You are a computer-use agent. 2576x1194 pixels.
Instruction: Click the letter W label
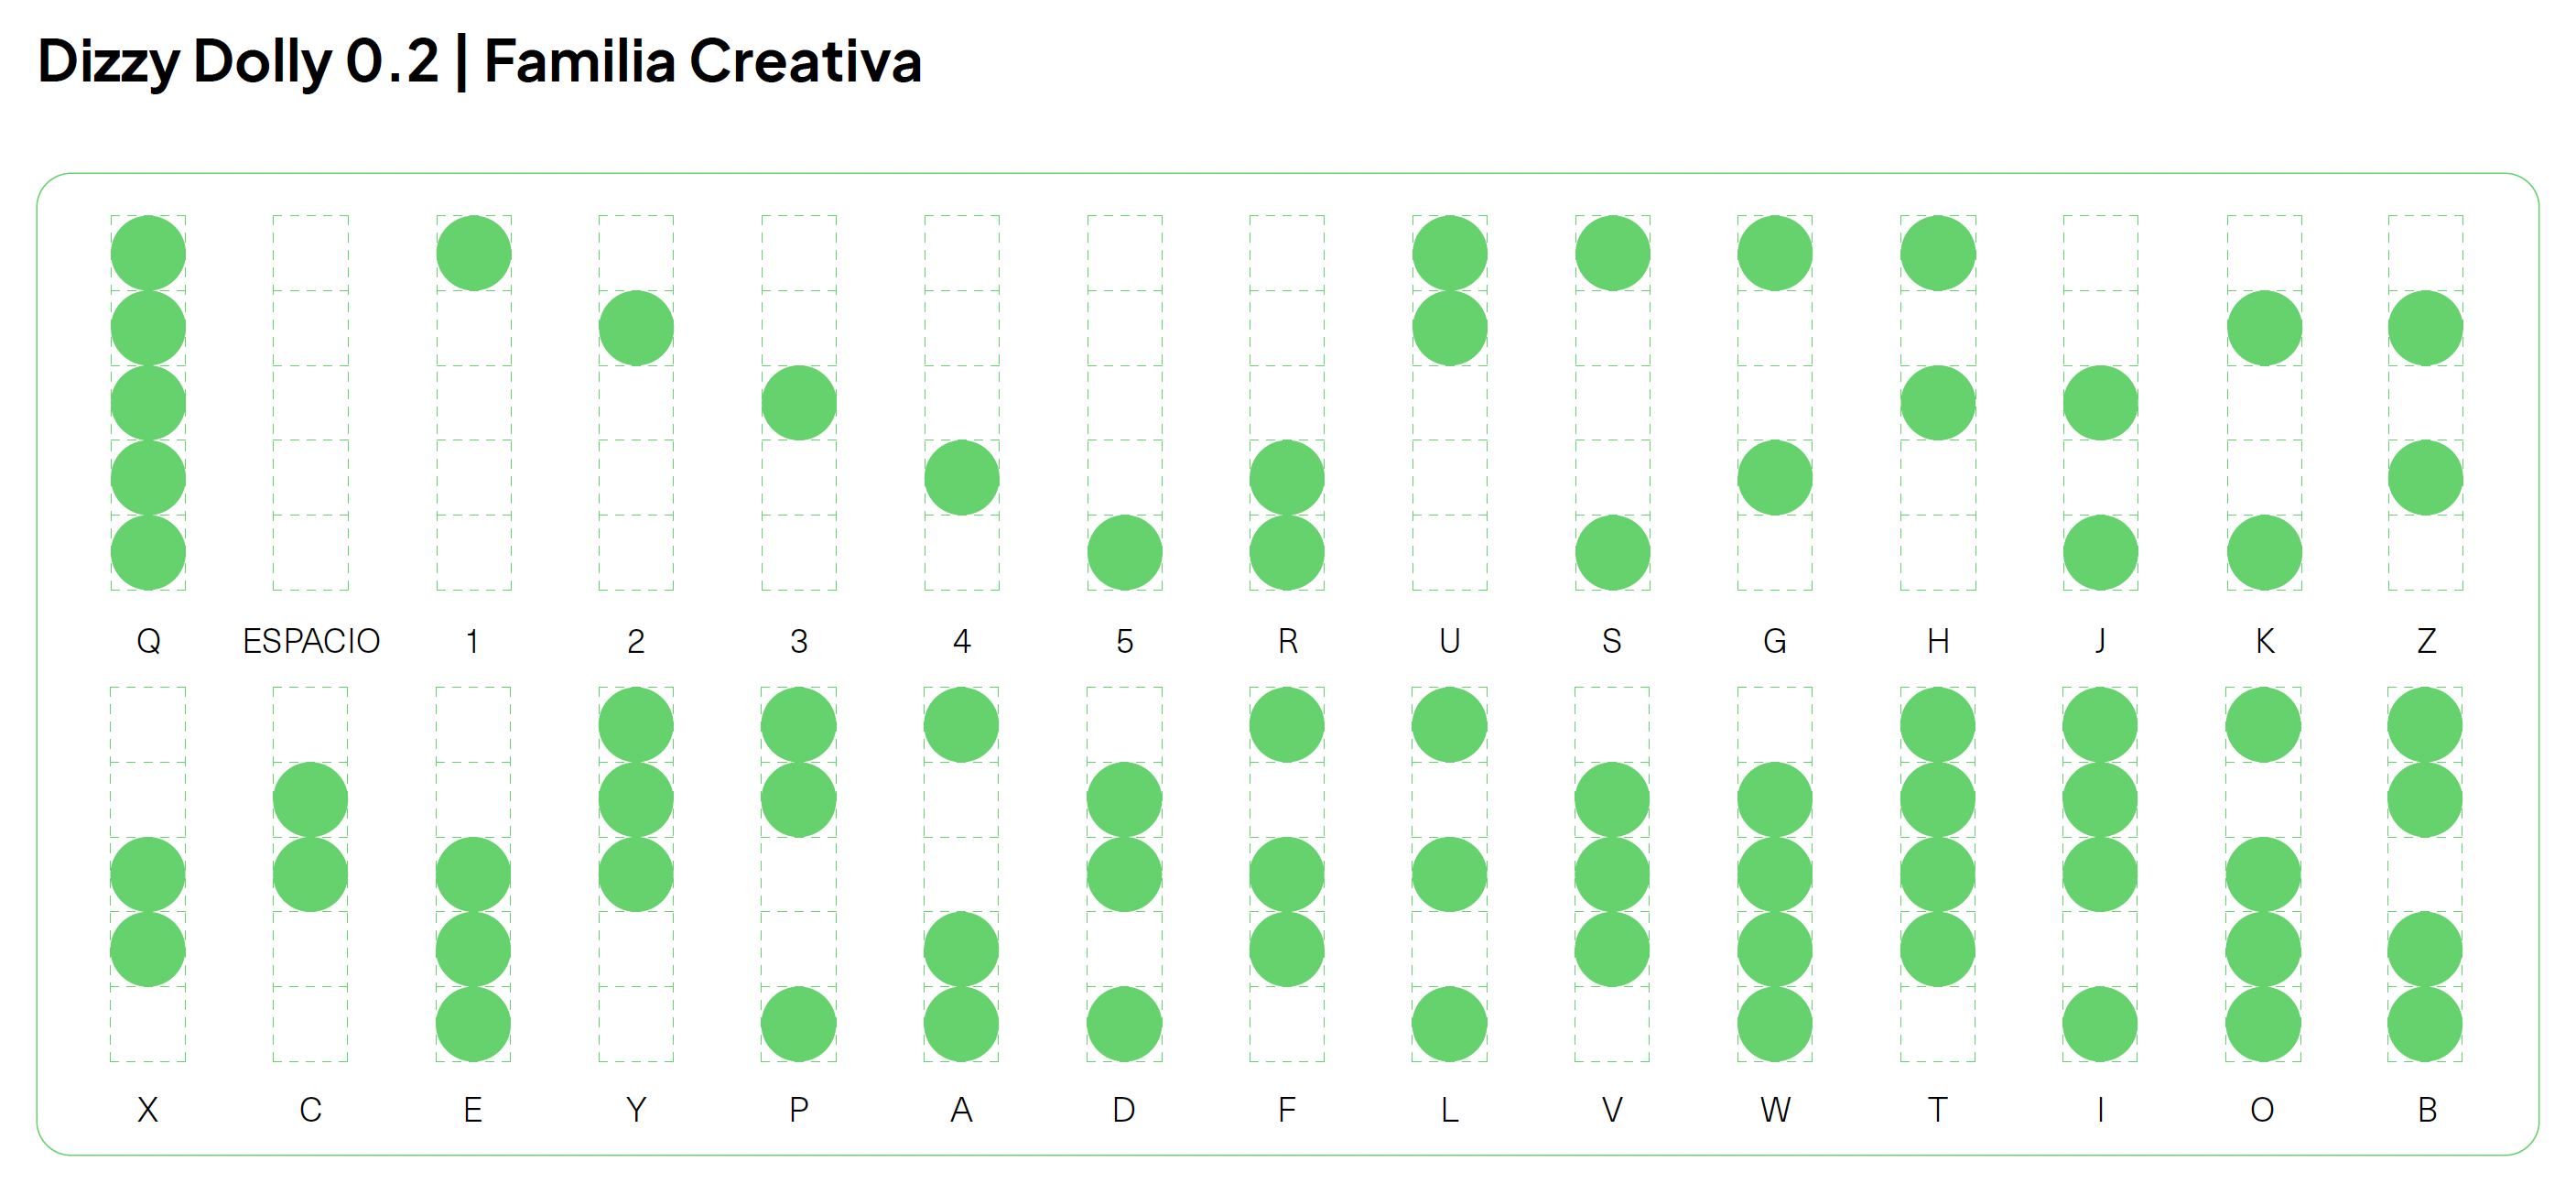(1775, 1110)
